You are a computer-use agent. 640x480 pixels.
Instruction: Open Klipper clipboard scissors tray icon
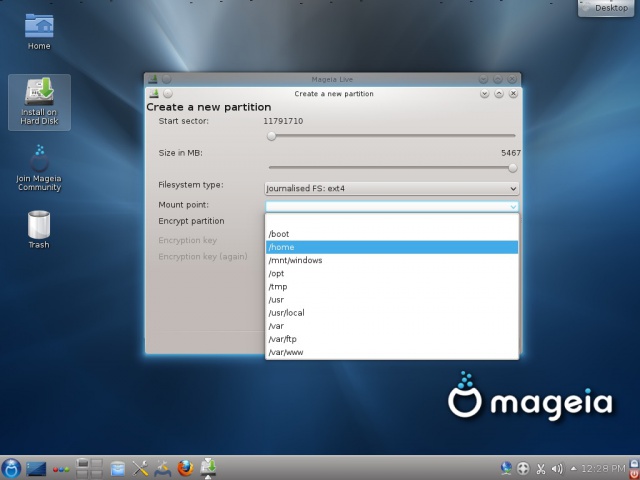point(541,469)
